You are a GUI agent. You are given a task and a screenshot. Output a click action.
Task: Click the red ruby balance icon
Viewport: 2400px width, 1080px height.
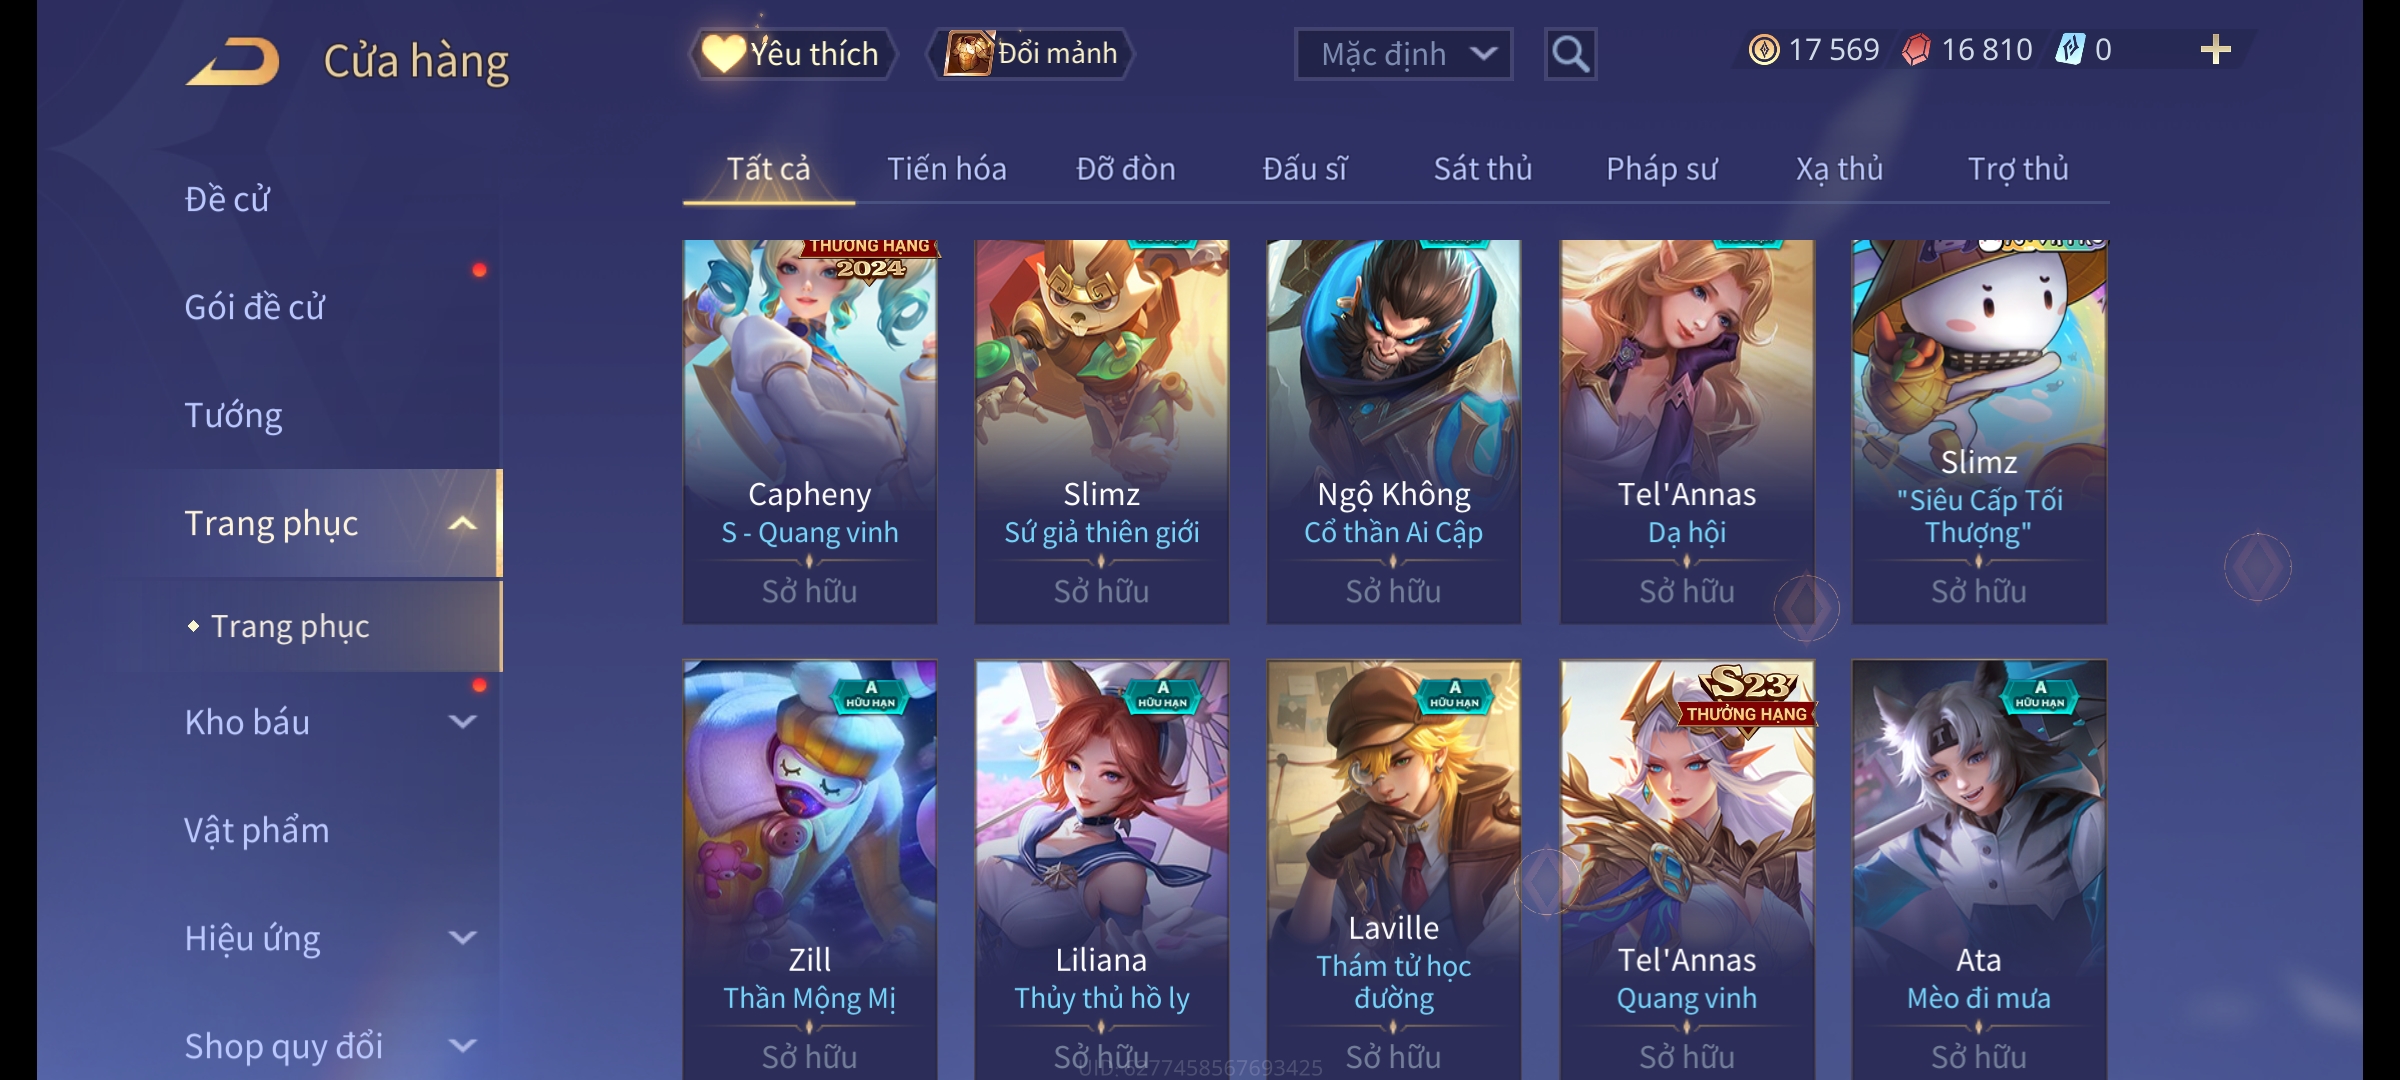[x=1916, y=50]
